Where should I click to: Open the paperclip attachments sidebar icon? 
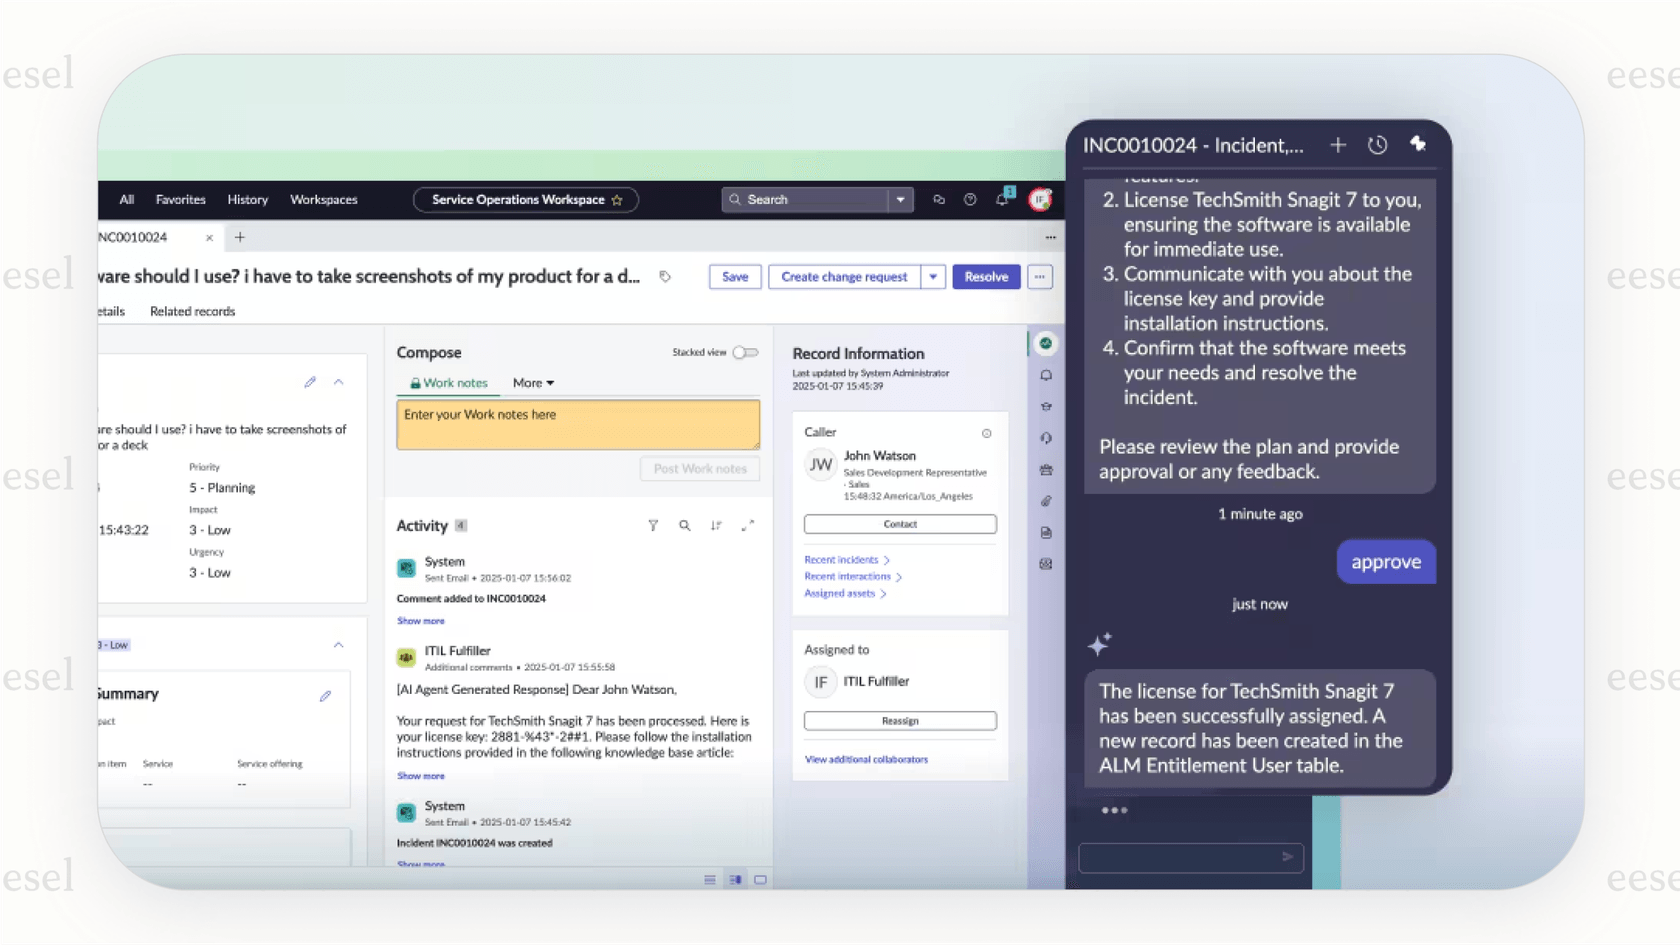coord(1046,501)
